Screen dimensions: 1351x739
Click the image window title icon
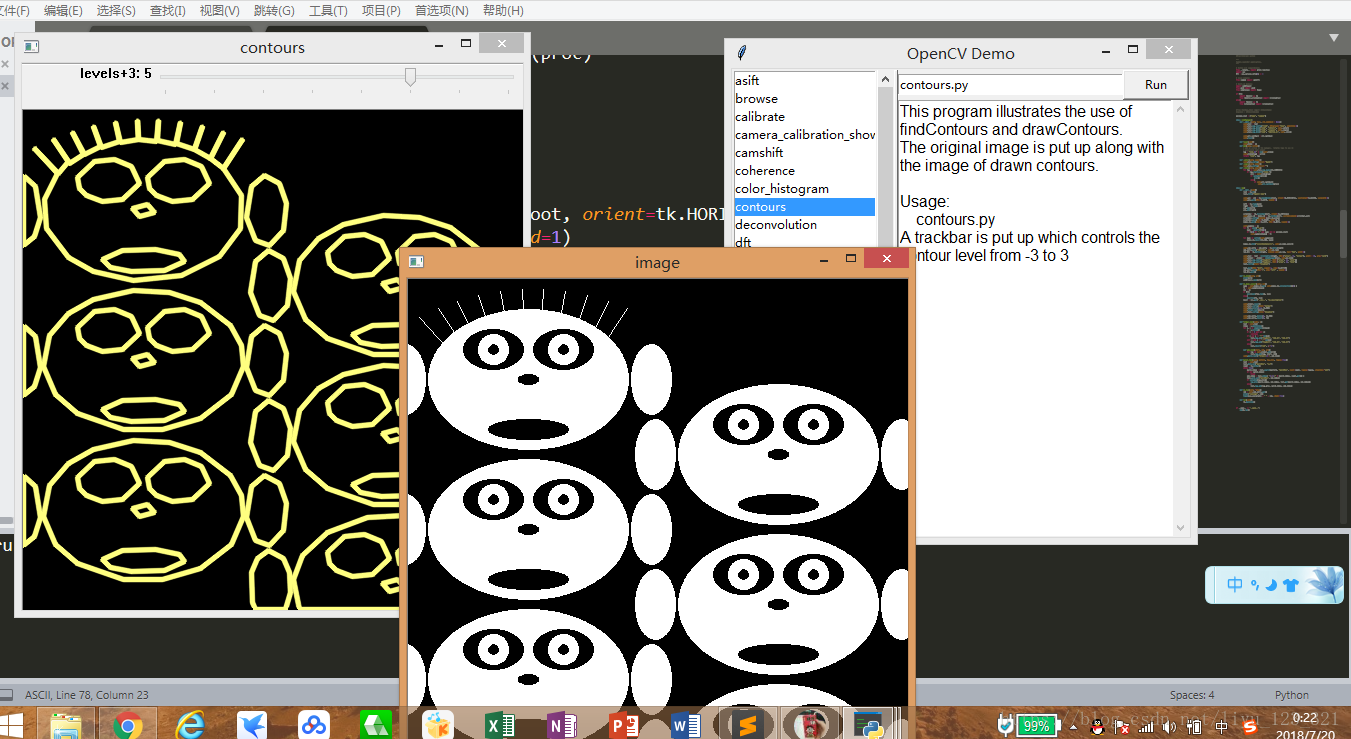[416, 261]
